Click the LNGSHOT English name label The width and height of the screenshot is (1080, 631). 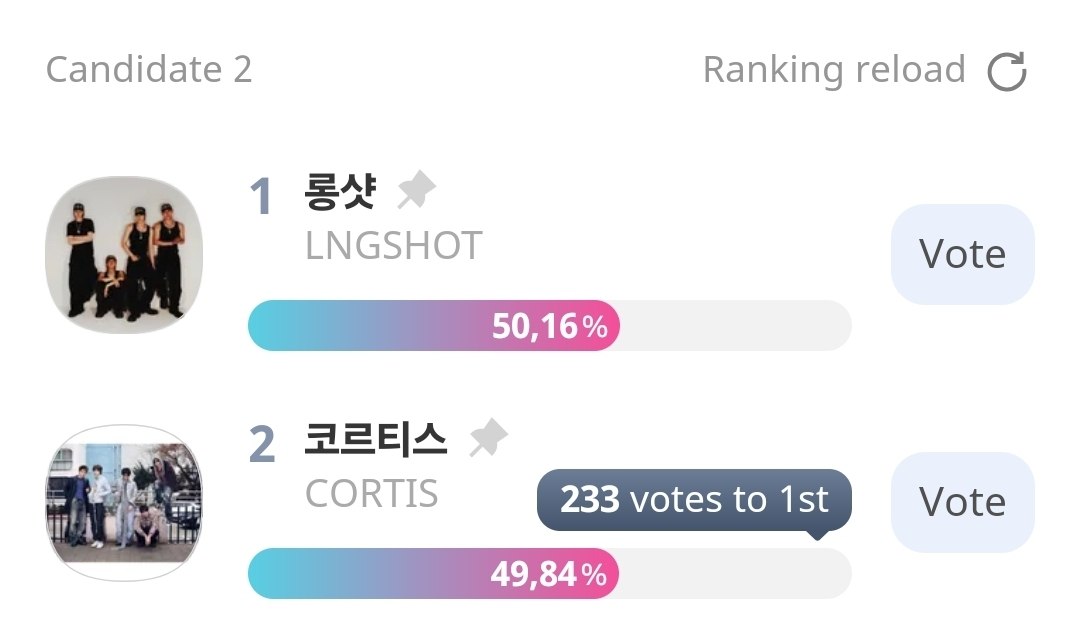393,246
